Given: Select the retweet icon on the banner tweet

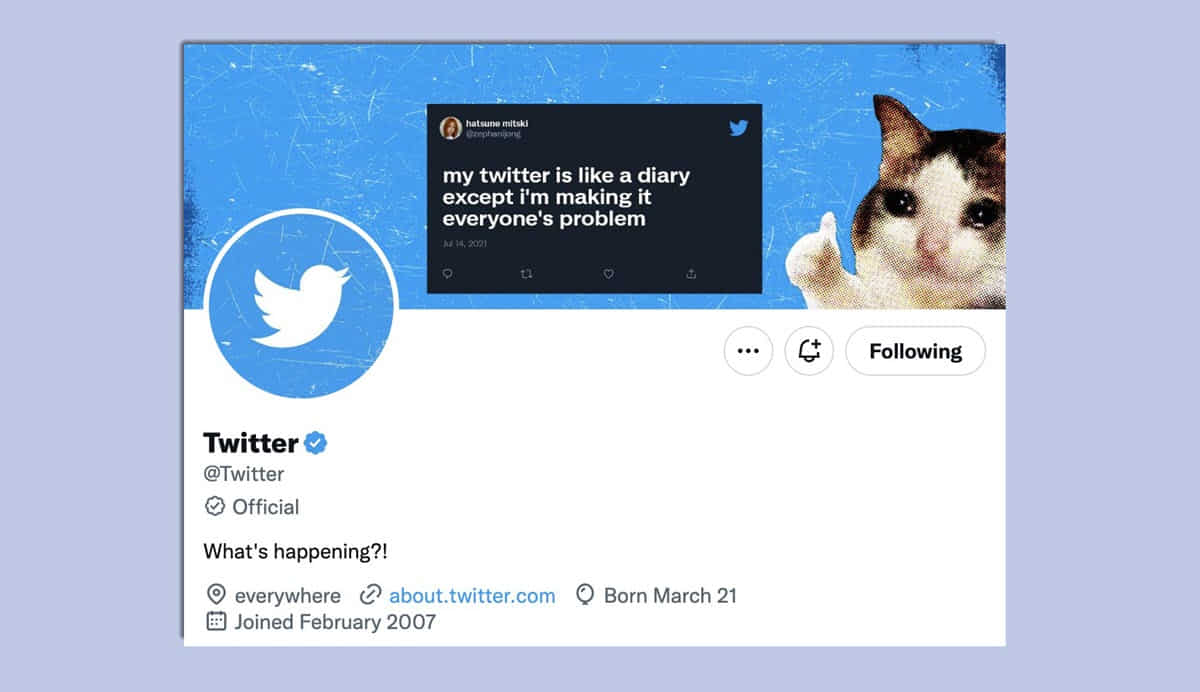Looking at the screenshot, I should point(527,273).
